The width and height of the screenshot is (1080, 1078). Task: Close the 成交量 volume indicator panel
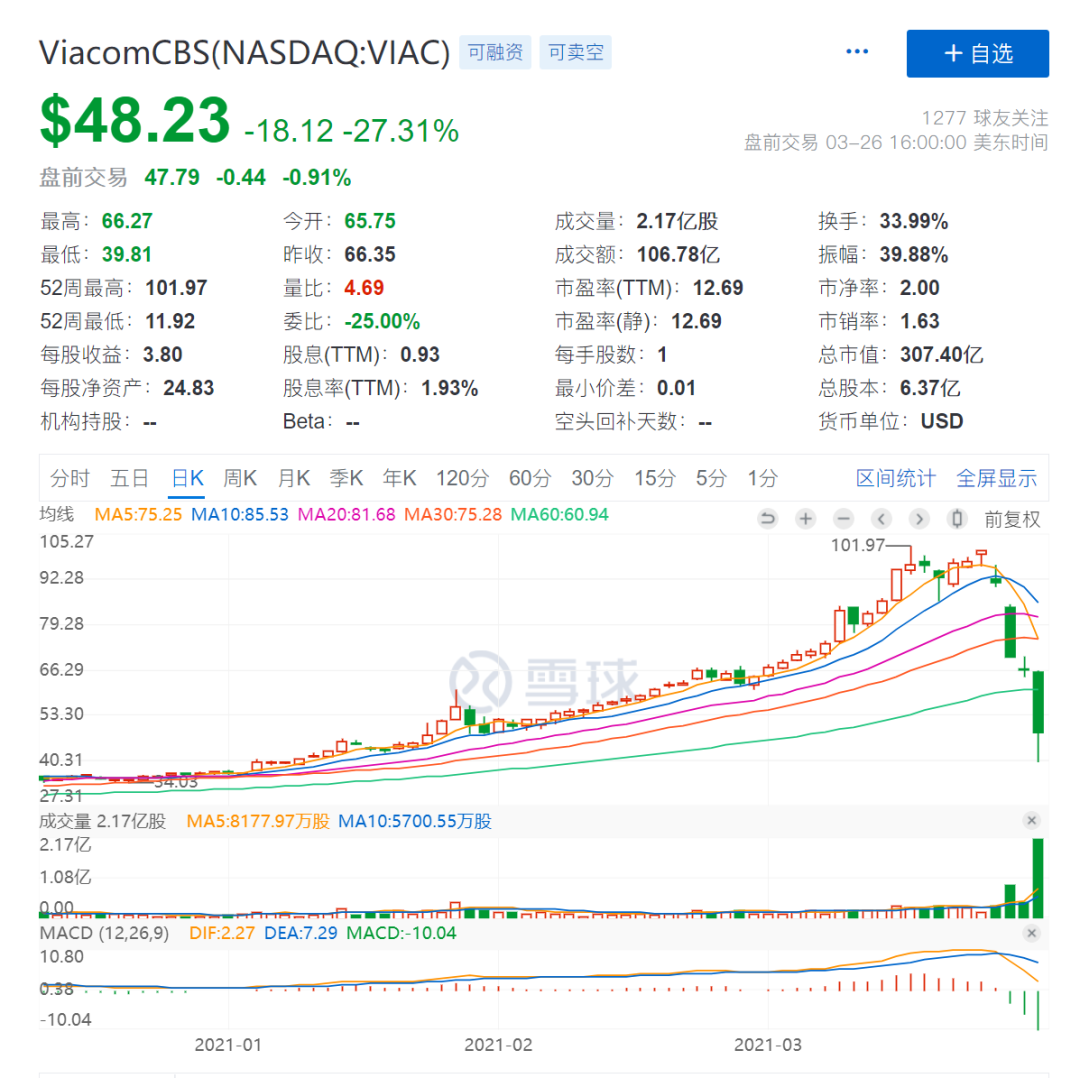click(x=1031, y=820)
